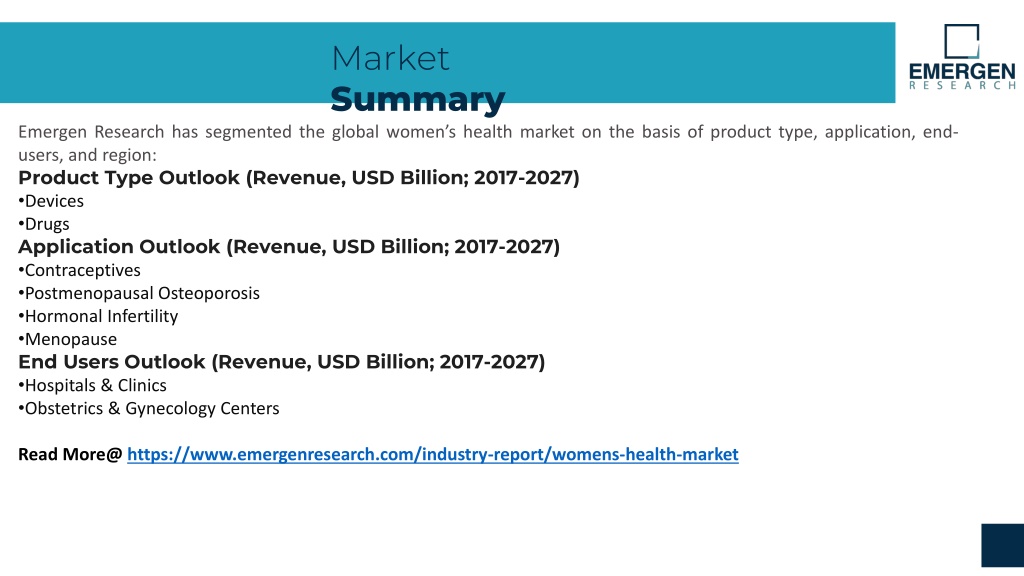The image size is (1024, 576).
Task: Click the Application Outlook heading
Action: [289, 247]
